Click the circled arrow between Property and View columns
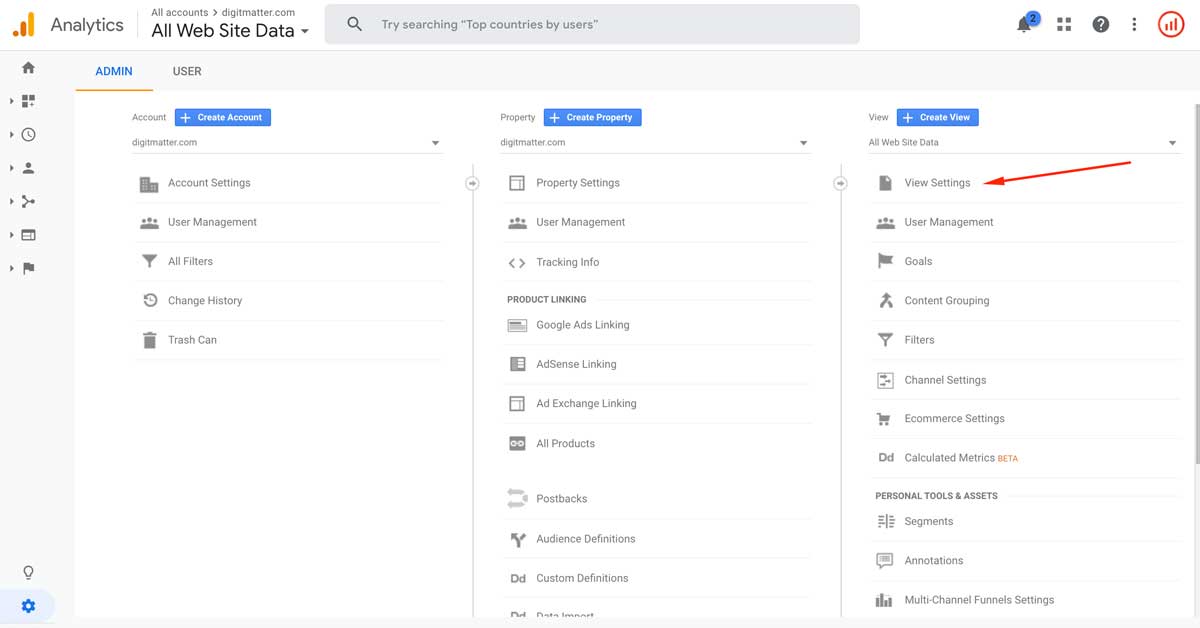 (x=840, y=184)
